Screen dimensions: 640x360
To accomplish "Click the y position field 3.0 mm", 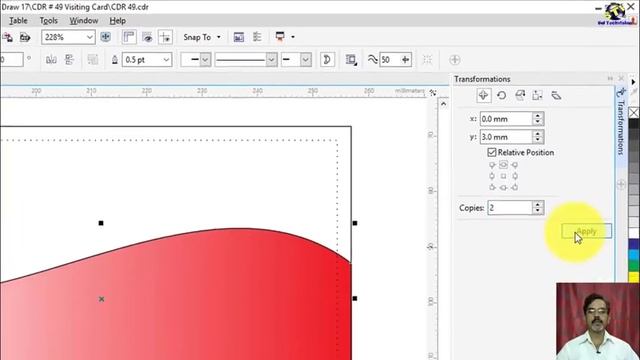I will (x=506, y=137).
